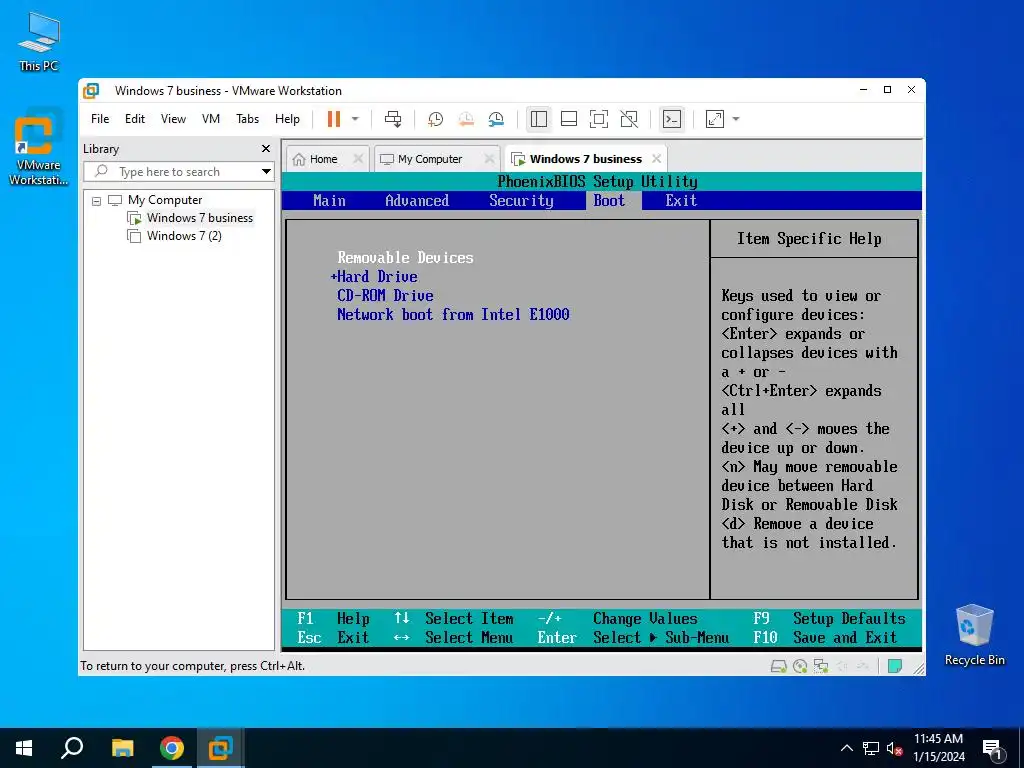
Task: Click the hard disk status icon
Action: (x=778, y=667)
